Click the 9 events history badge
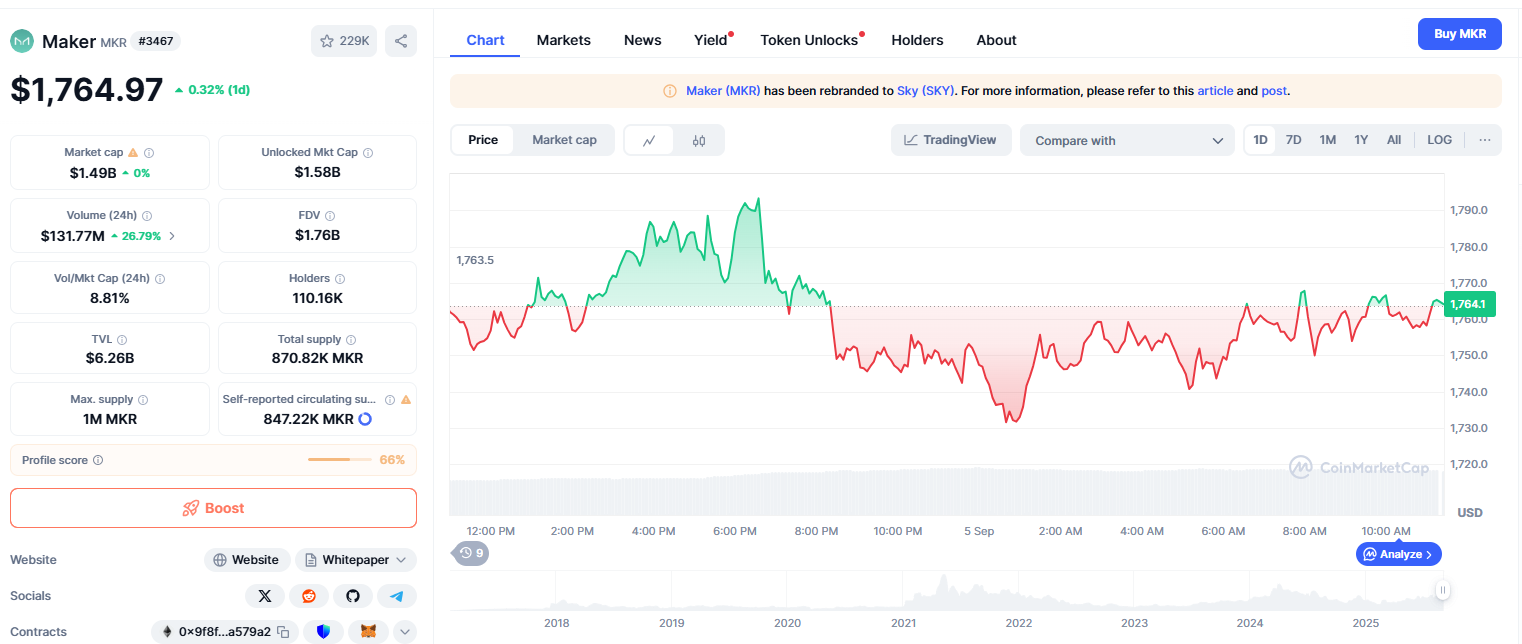 click(x=471, y=553)
